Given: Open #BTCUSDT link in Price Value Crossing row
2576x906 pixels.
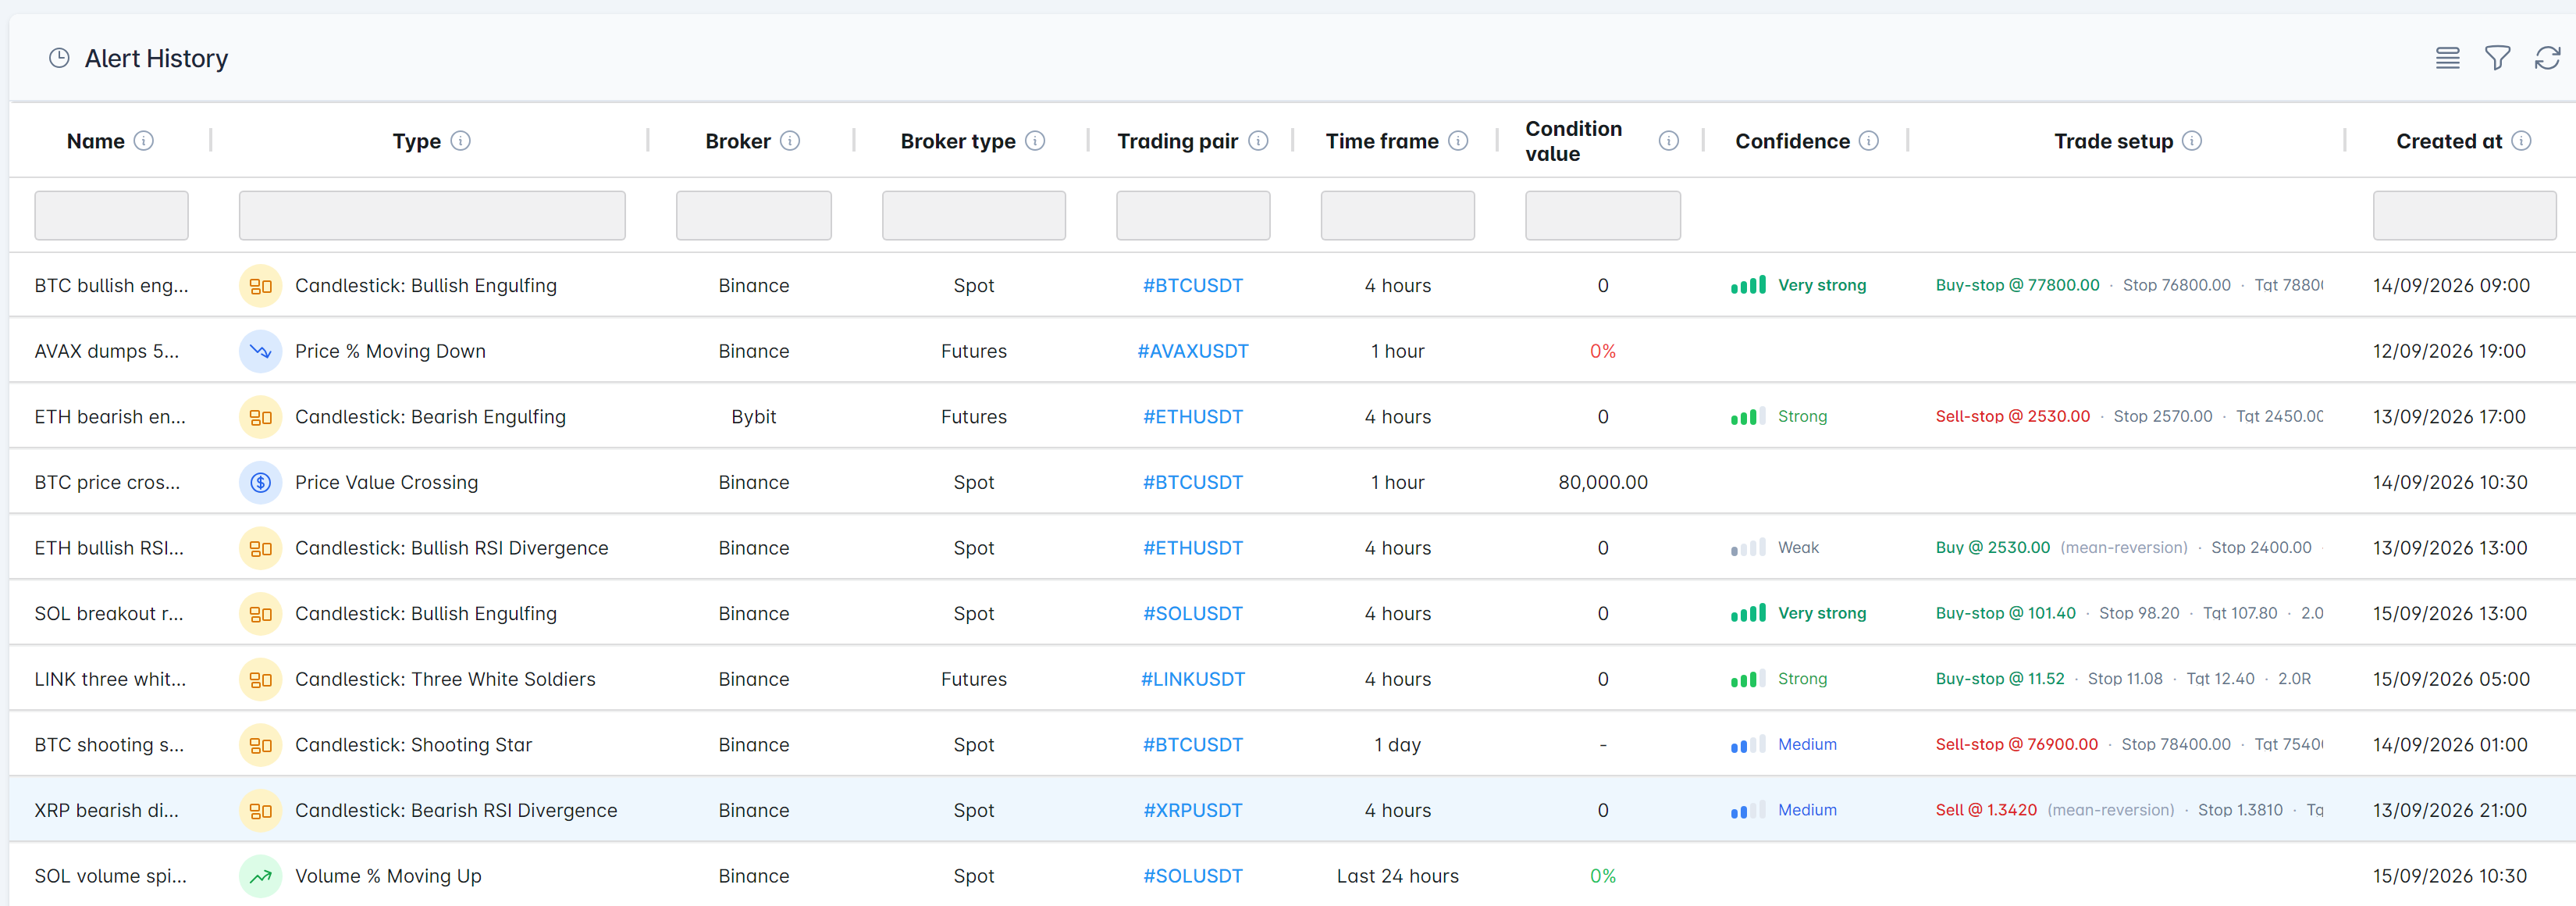Looking at the screenshot, I should pos(1193,483).
